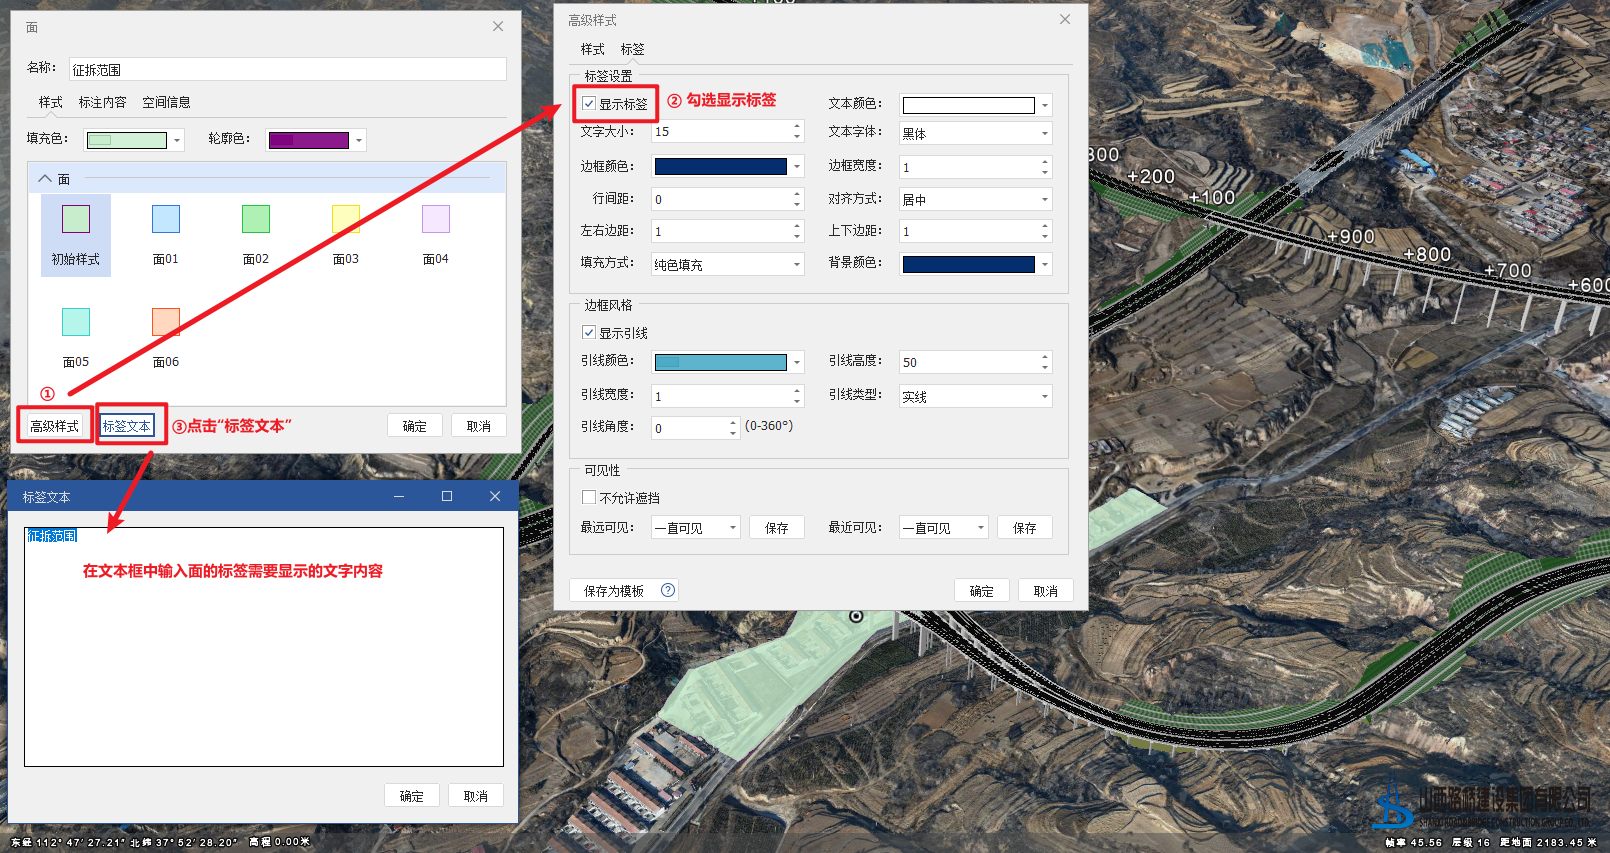Click the 高级样式 button

55,426
